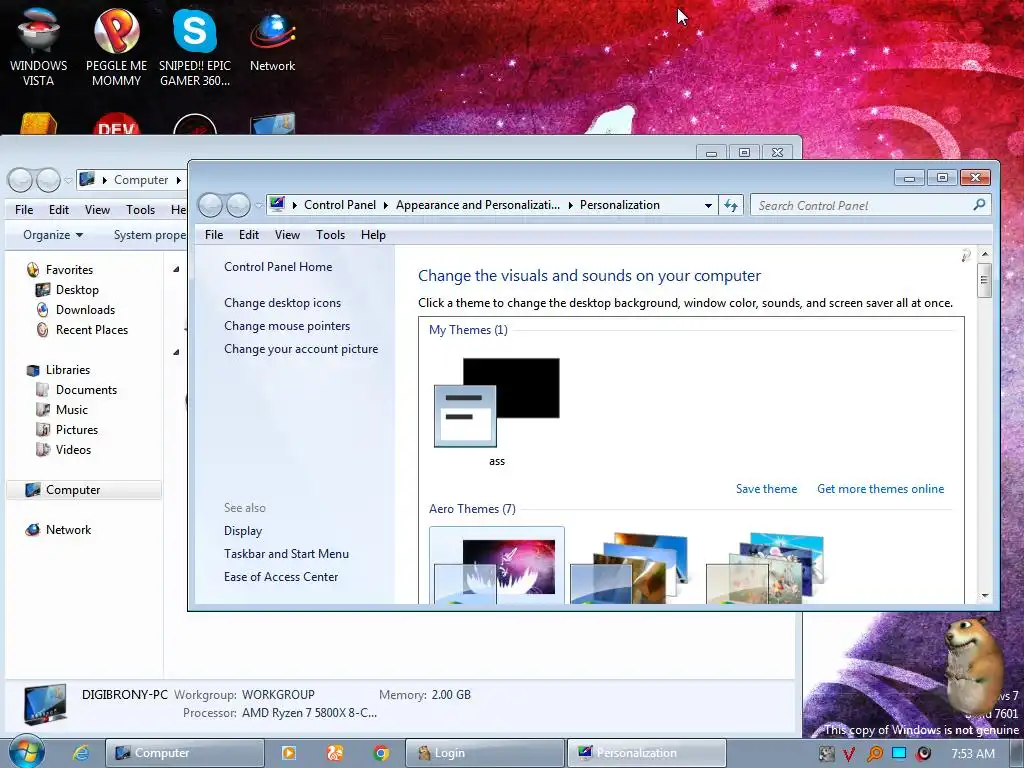Click the orange magnifier tray icon
The width and height of the screenshot is (1024, 768).
pyautogui.click(x=874, y=754)
